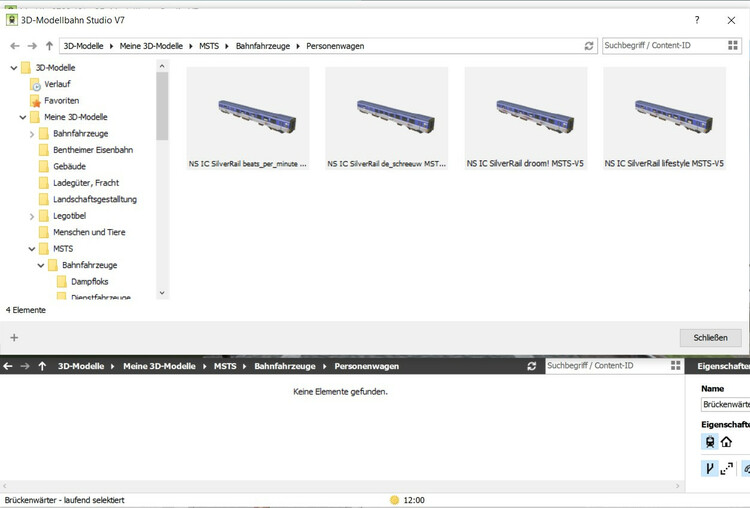
Task: Expand the upper Bahnfahrzeuge tree node
Action: click(x=32, y=134)
